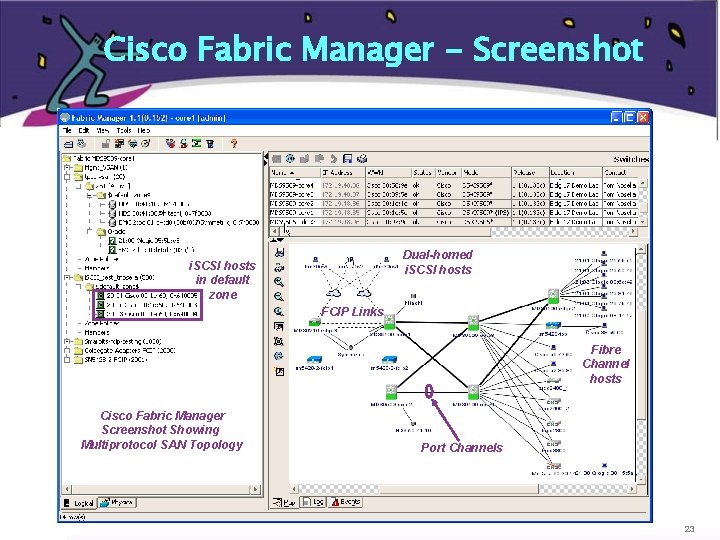Image resolution: width=720 pixels, height=540 pixels.
Task: Sort table by Location column header
Action: [x=576, y=173]
